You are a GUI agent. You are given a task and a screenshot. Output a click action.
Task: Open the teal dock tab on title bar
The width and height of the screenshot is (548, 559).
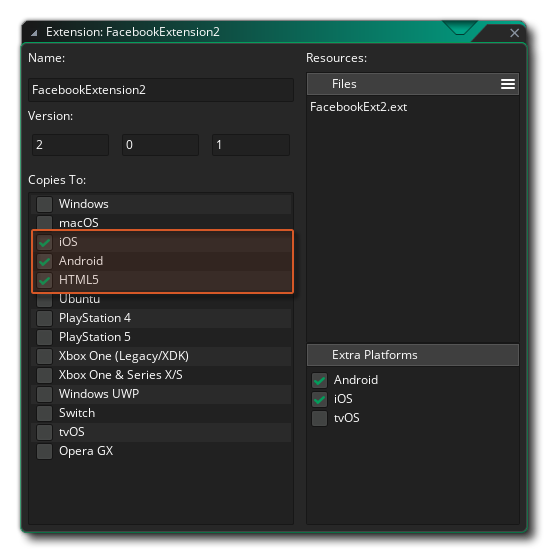coord(460,28)
